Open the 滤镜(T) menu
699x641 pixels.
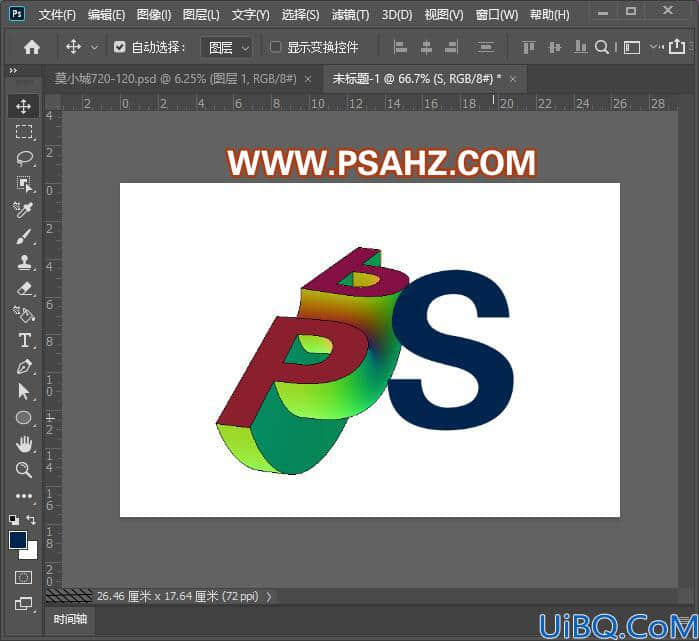[x=350, y=15]
